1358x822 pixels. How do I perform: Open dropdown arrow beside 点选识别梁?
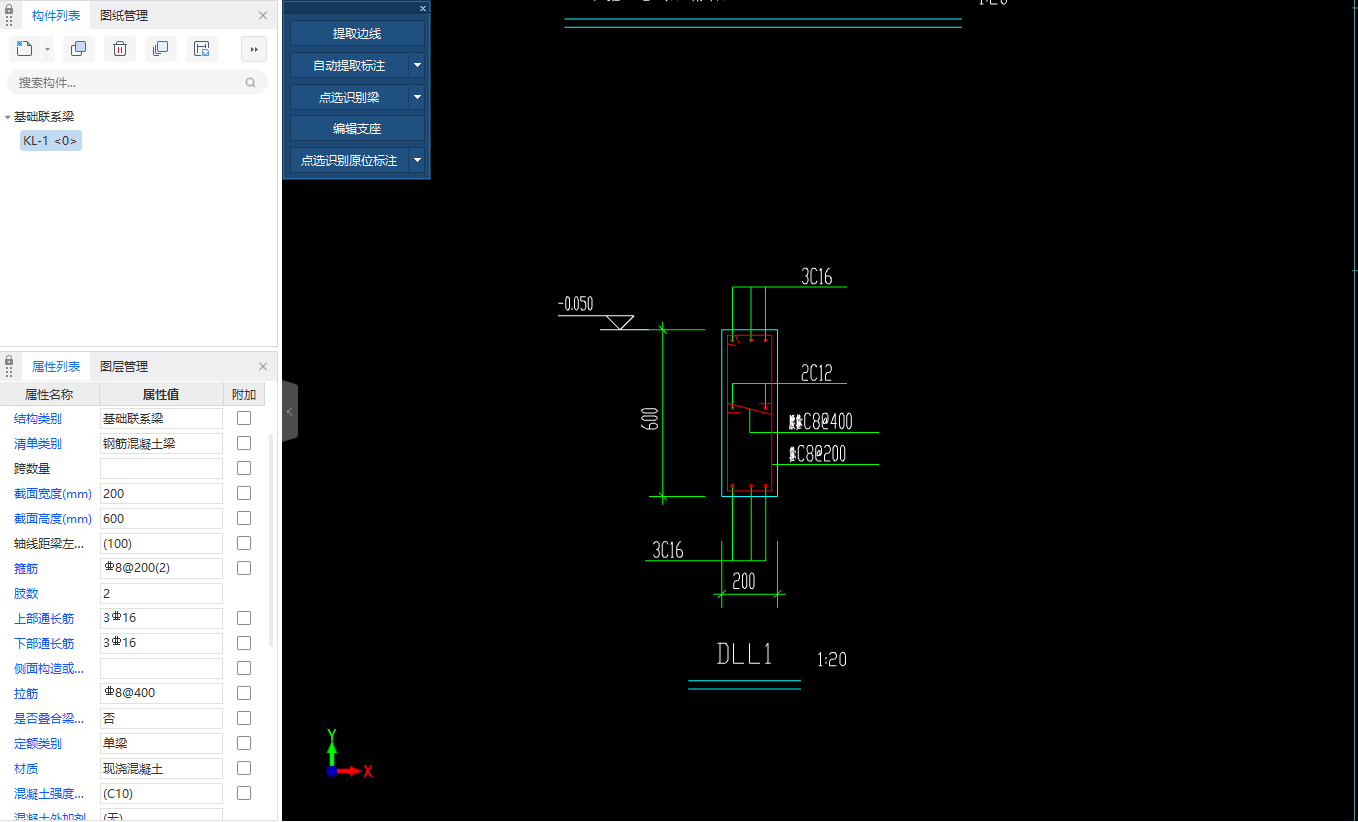click(418, 97)
